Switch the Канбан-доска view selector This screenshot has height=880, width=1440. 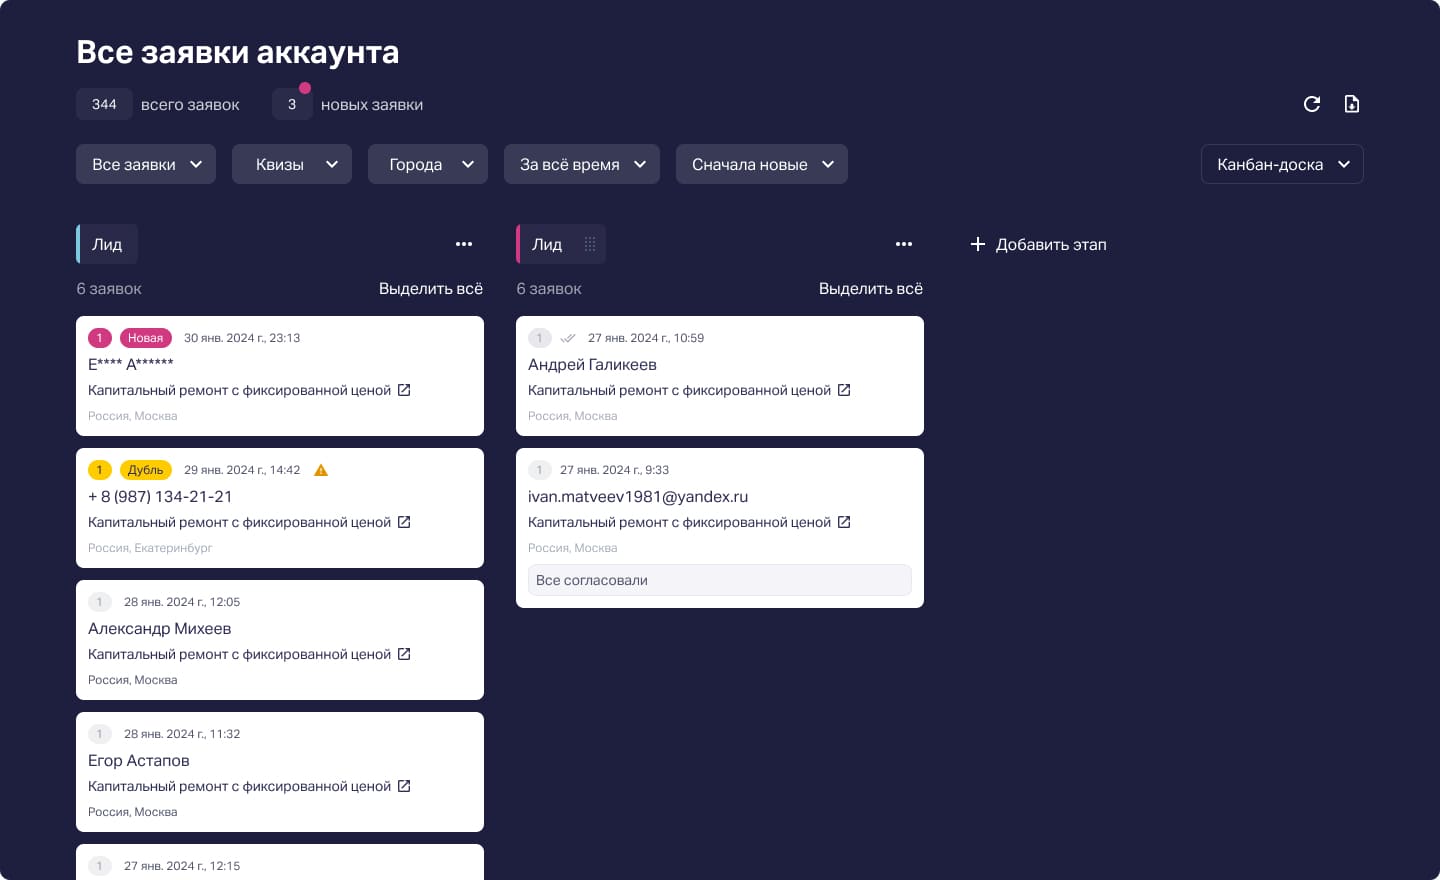pos(1282,164)
